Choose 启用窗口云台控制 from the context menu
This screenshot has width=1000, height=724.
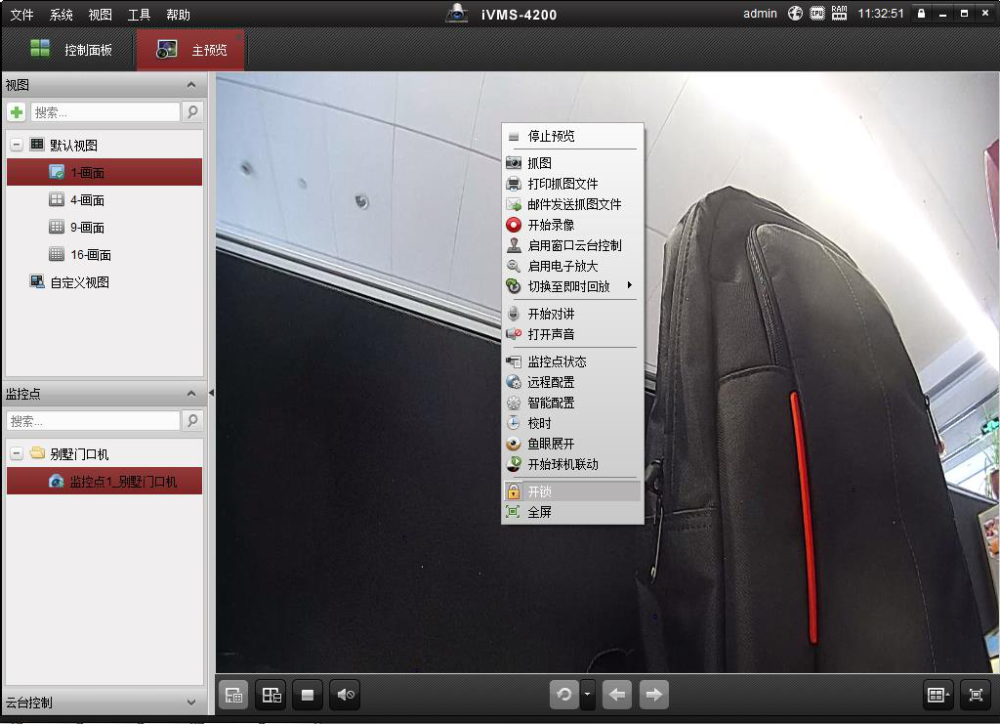572,245
